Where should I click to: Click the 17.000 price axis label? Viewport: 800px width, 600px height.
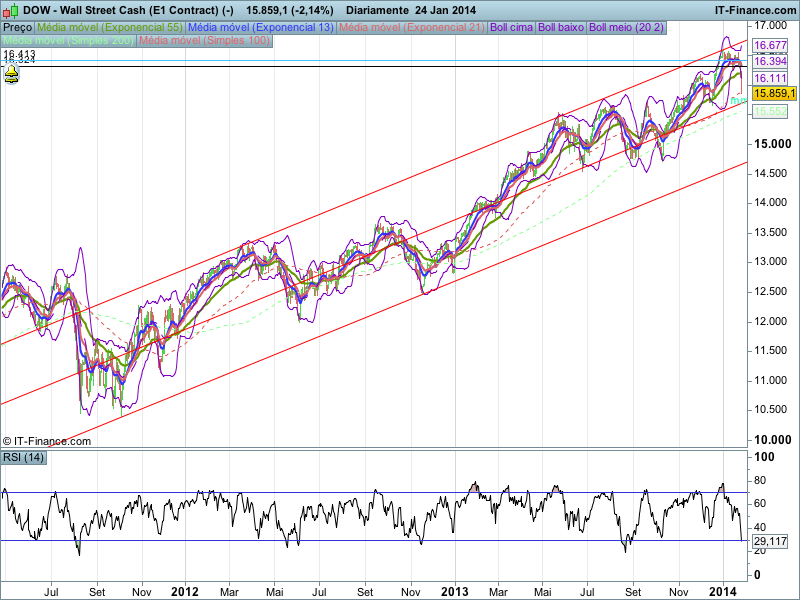pyautogui.click(x=770, y=25)
